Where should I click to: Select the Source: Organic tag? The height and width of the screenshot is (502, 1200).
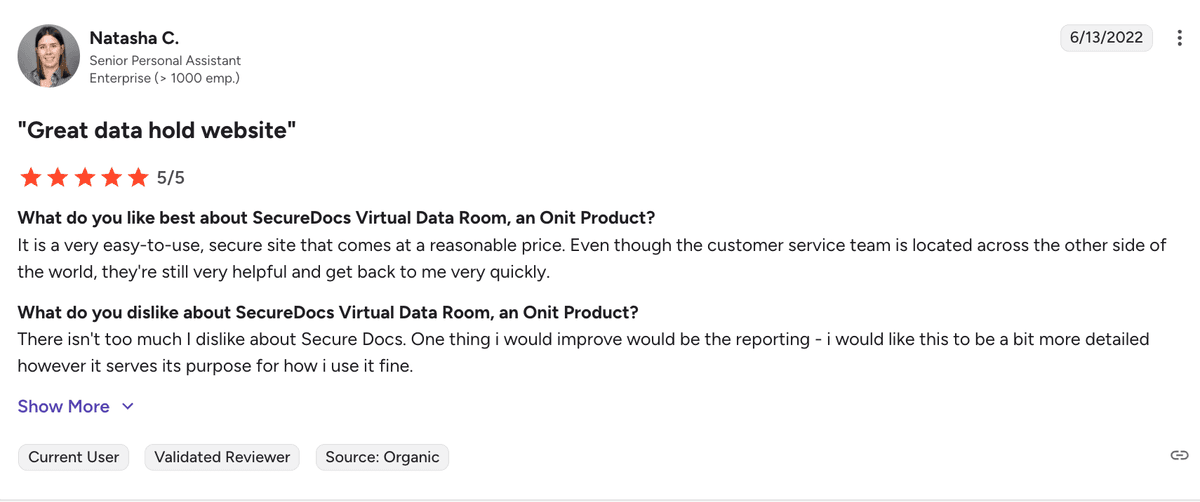tap(382, 457)
